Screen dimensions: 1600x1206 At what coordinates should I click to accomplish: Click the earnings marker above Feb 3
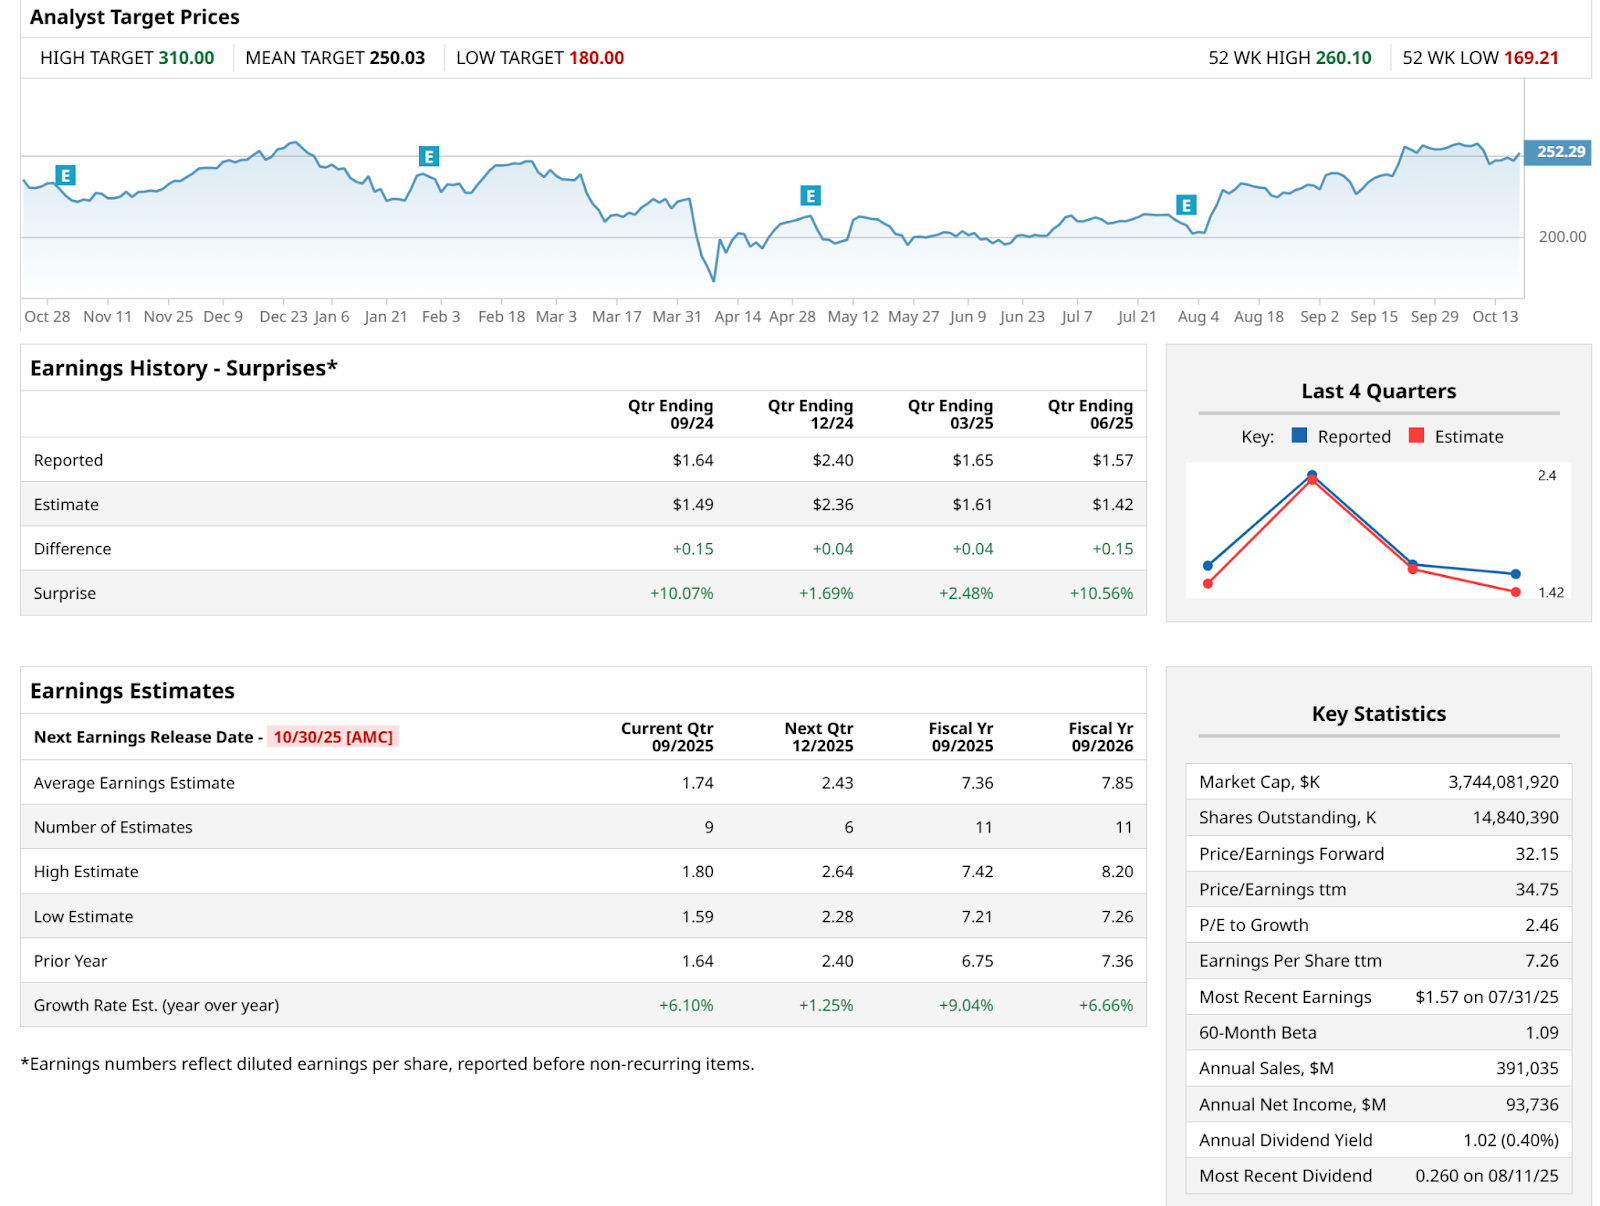428,156
